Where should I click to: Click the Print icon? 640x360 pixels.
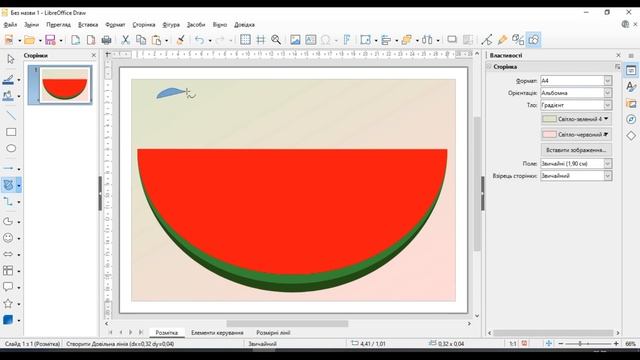tap(107, 40)
